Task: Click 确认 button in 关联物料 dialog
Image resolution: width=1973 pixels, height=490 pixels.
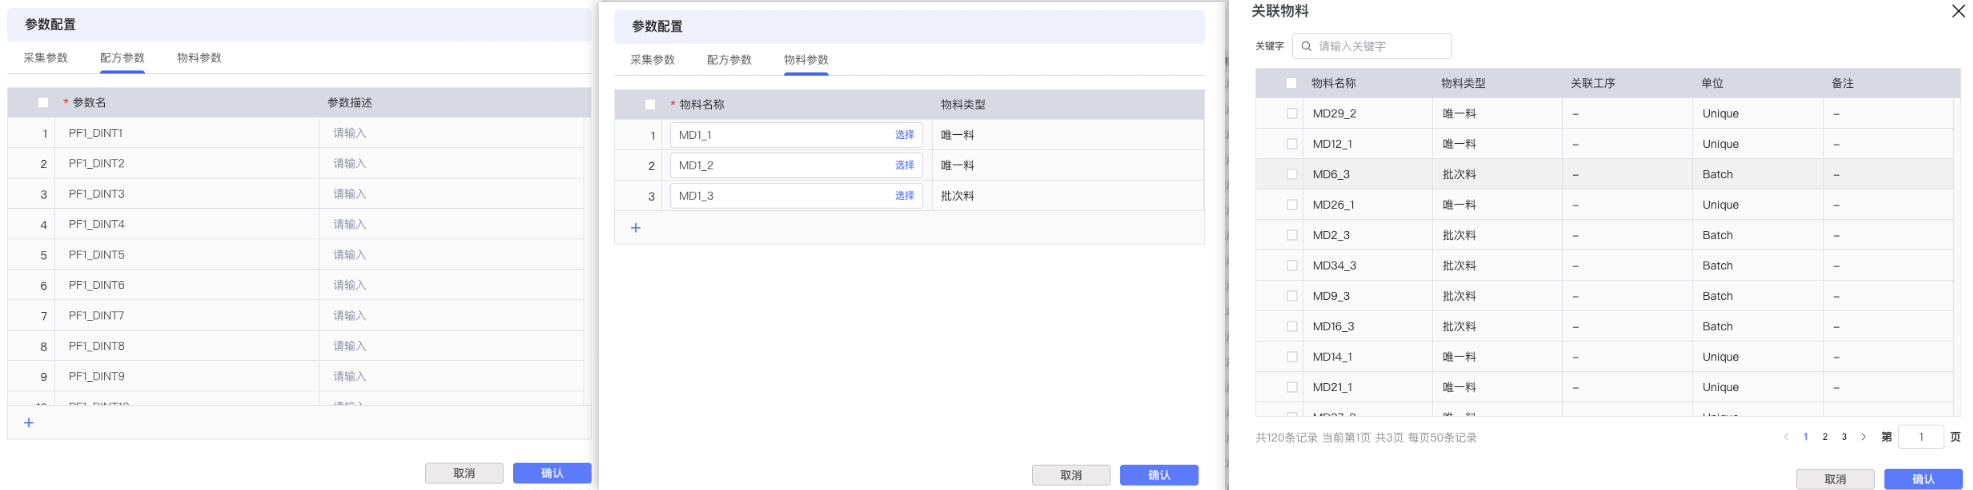Action: (x=1922, y=479)
